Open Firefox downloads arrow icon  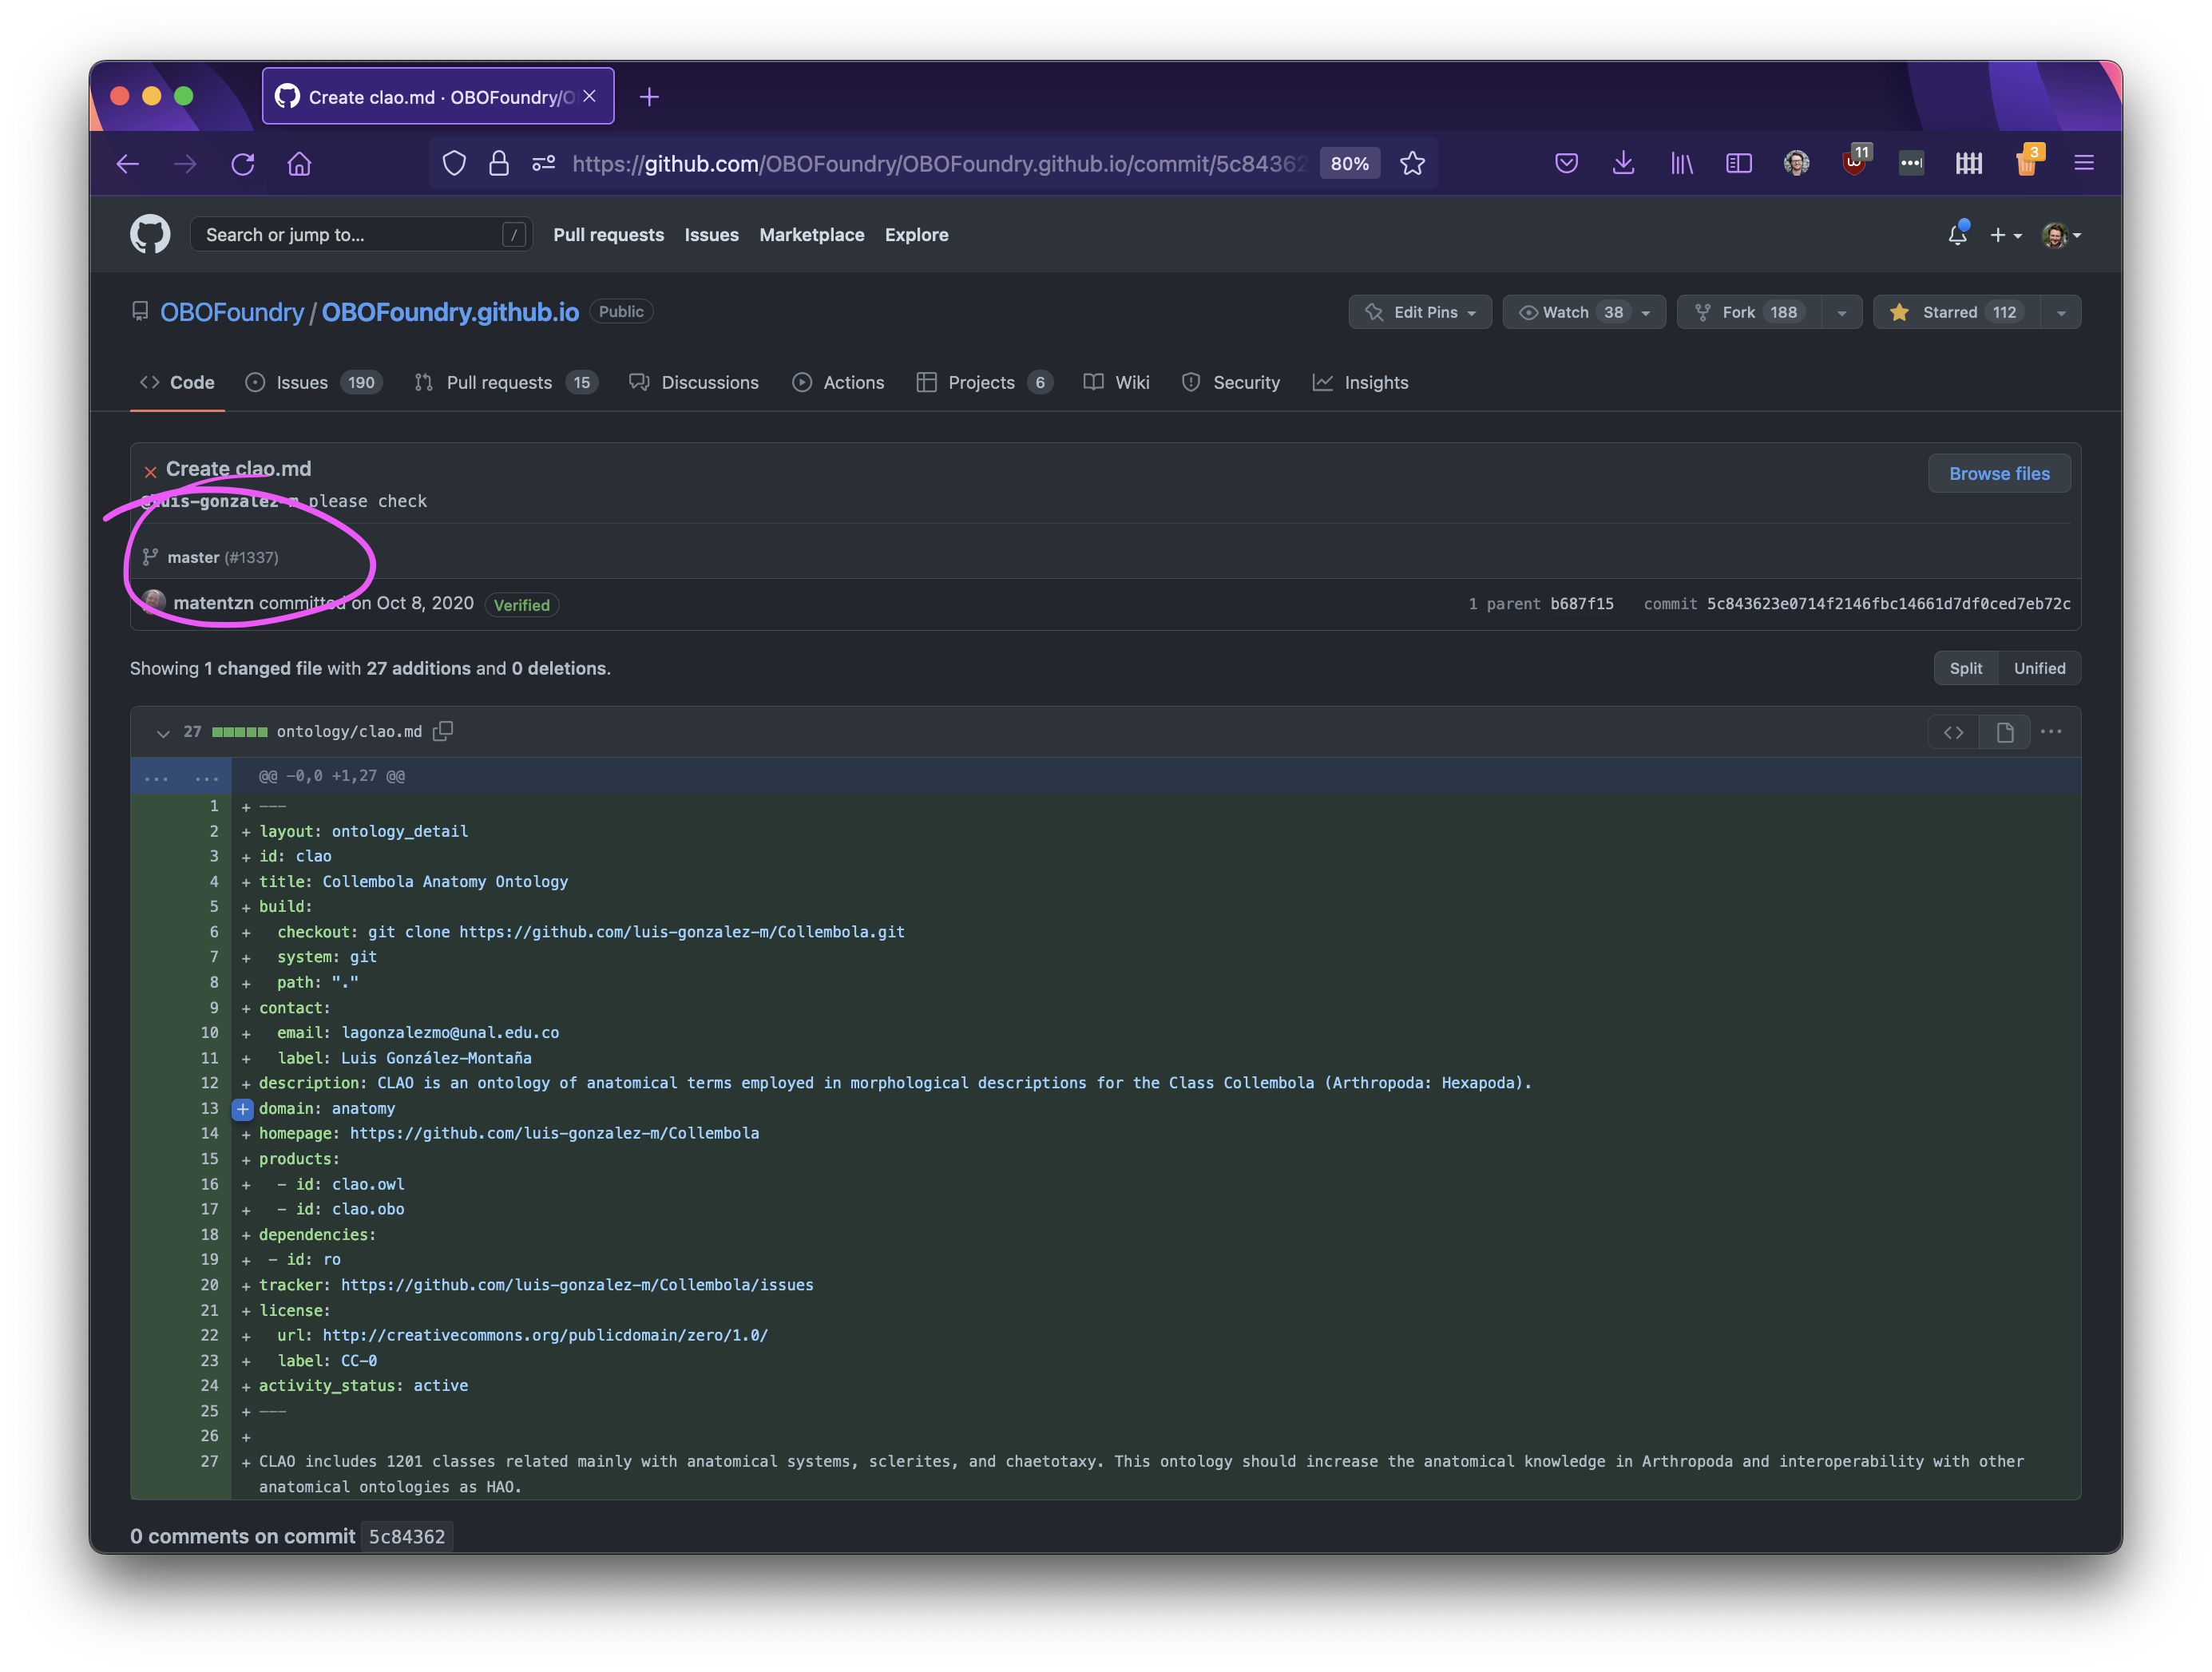tap(1623, 163)
